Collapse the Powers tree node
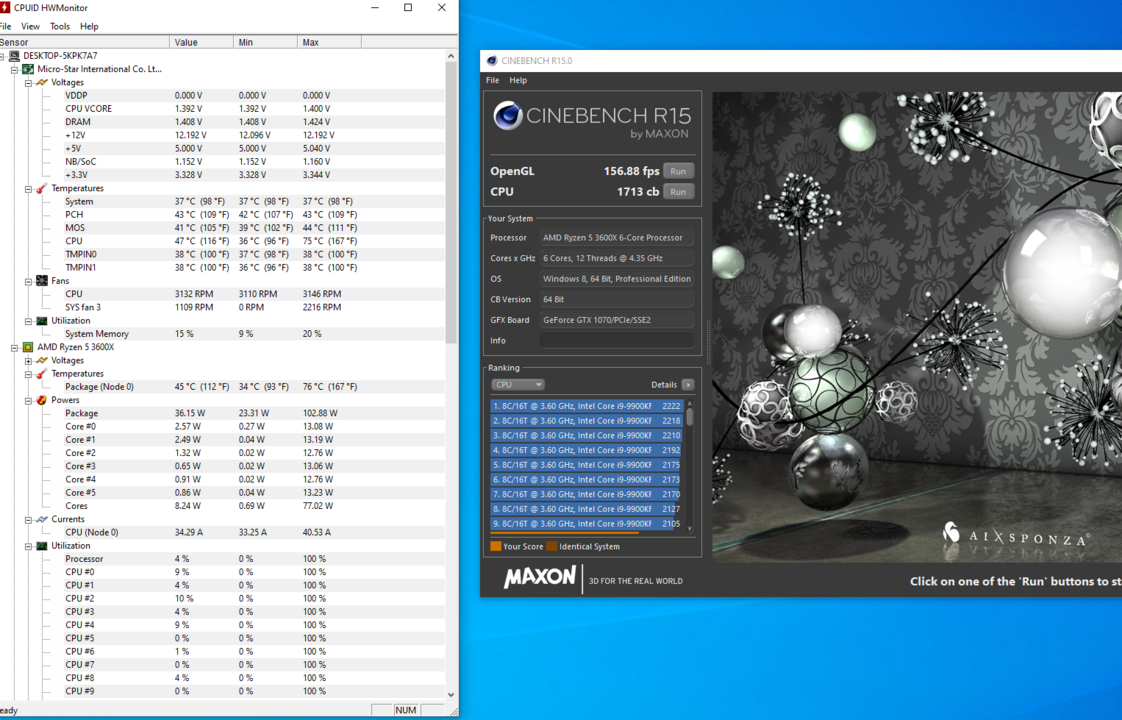 (x=29, y=401)
